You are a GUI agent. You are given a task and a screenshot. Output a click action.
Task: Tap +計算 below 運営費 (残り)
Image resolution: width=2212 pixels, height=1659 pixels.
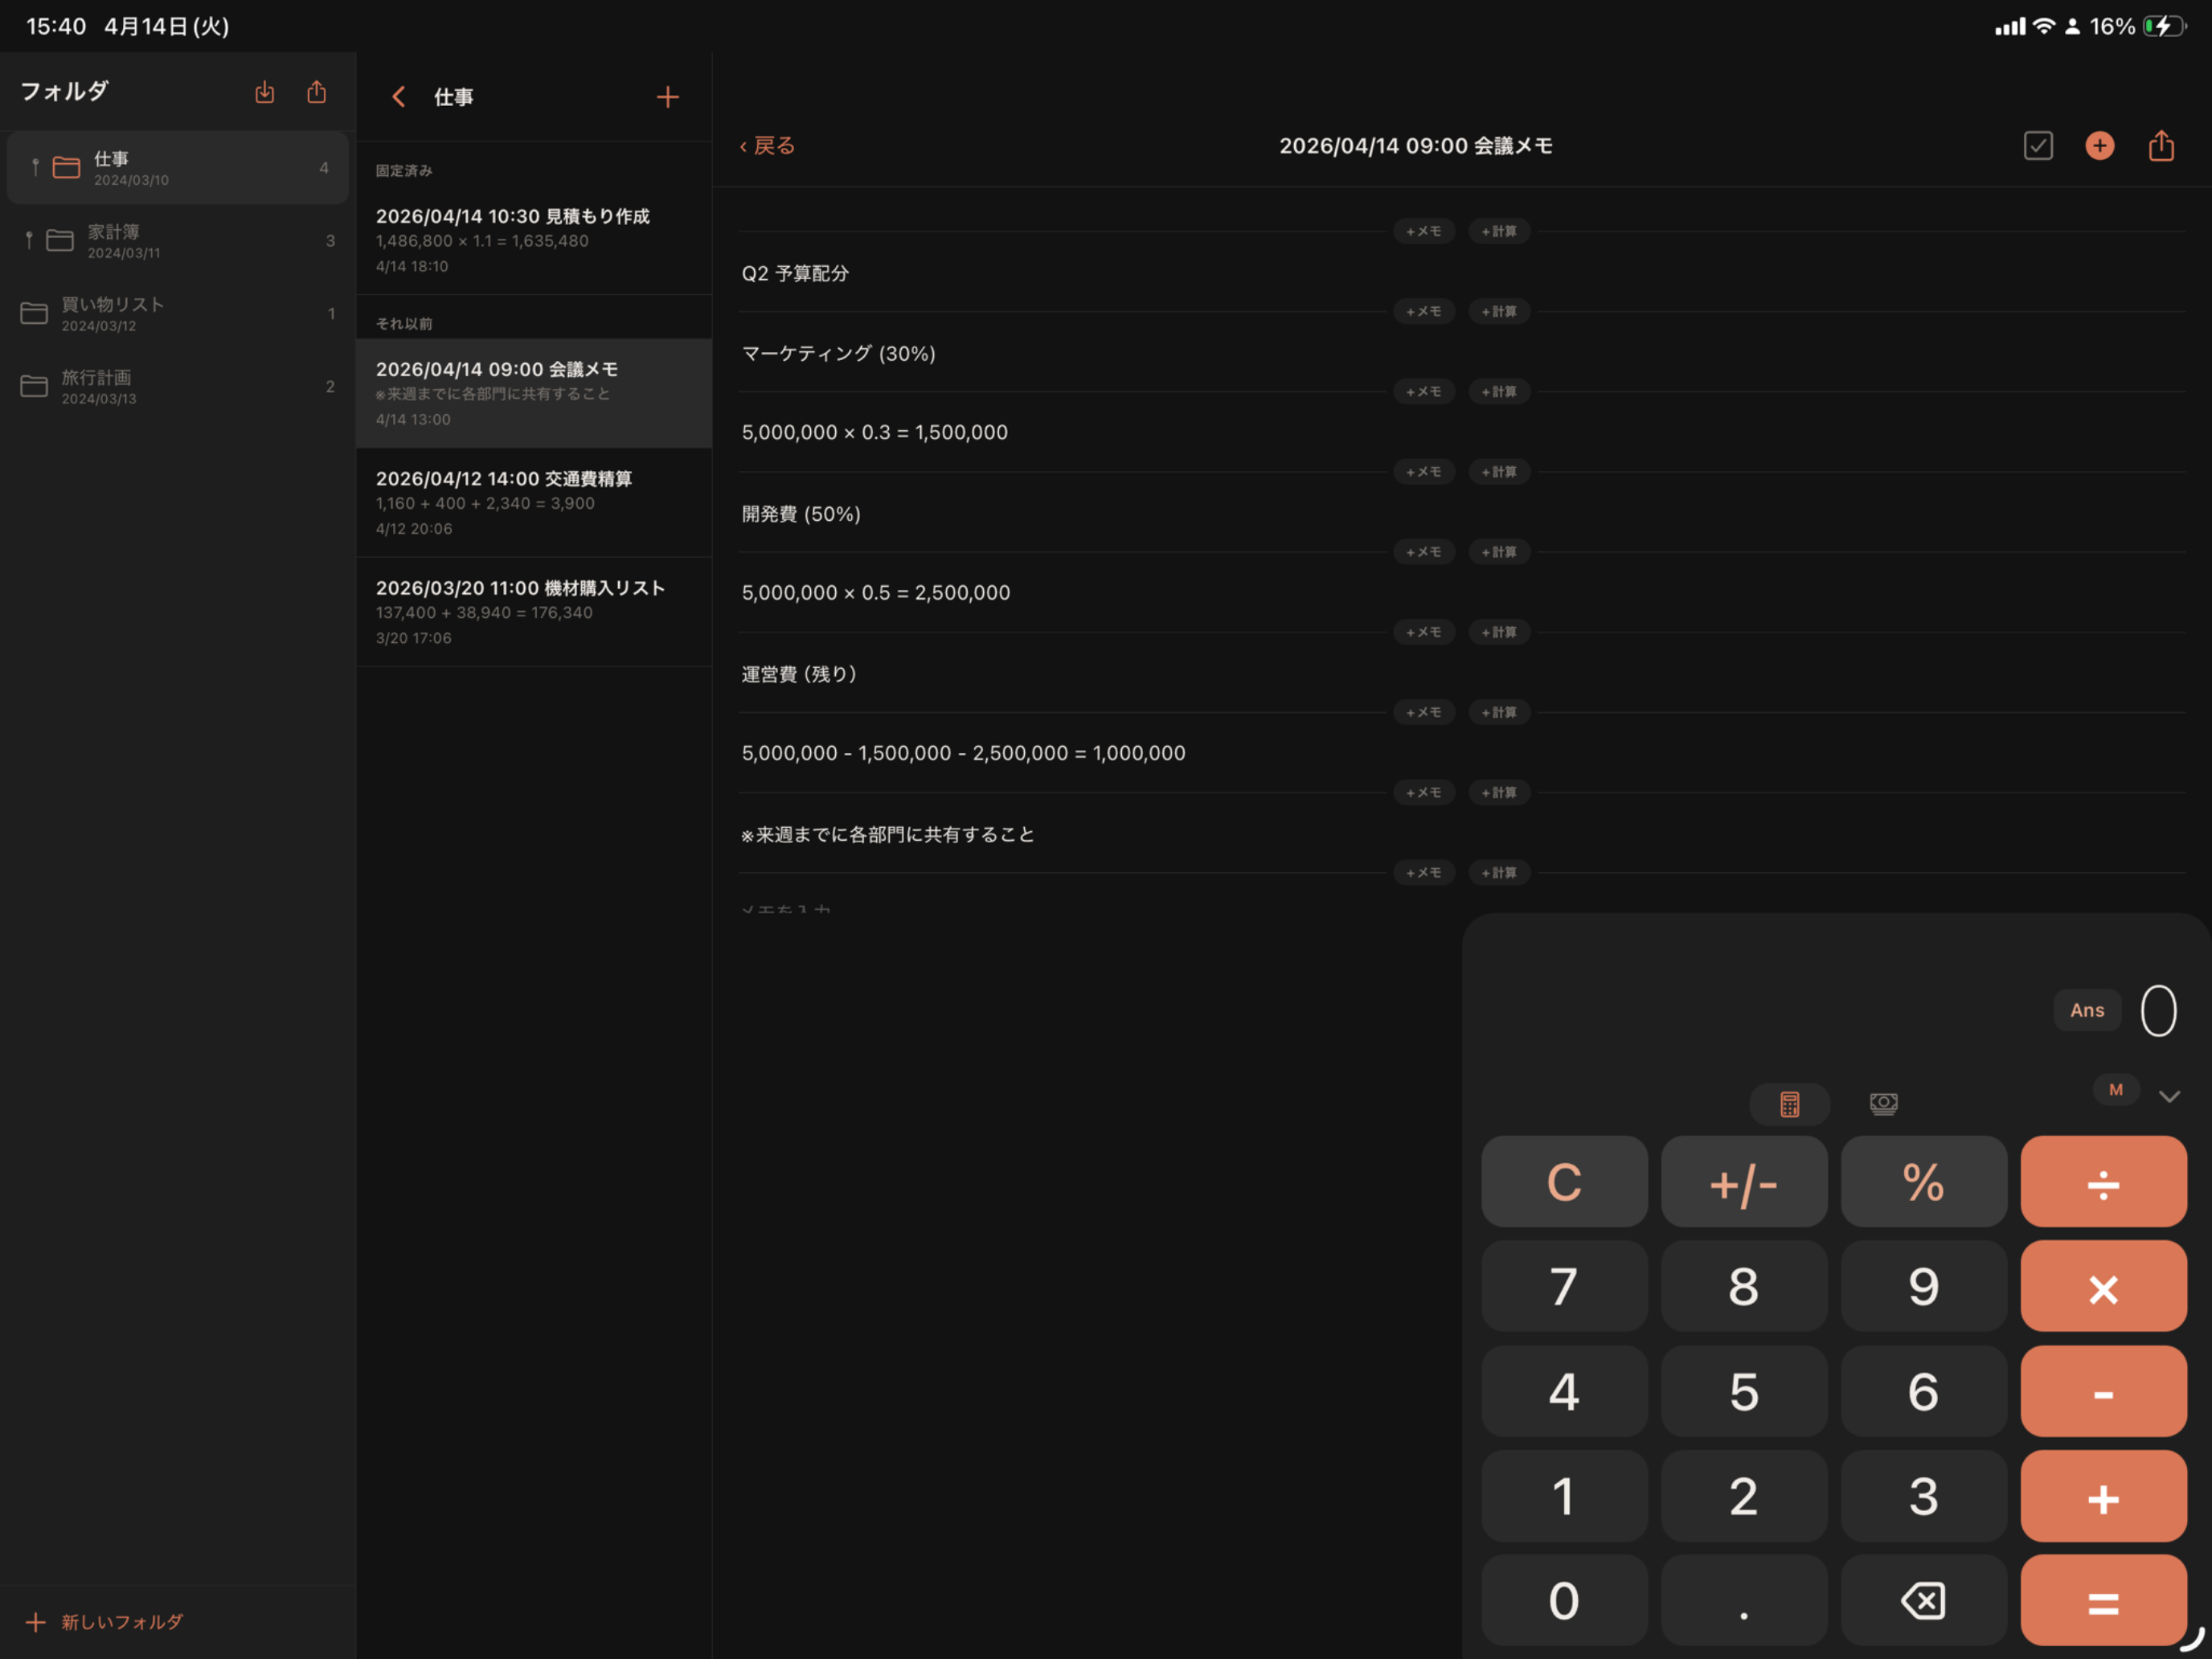pyautogui.click(x=1498, y=712)
